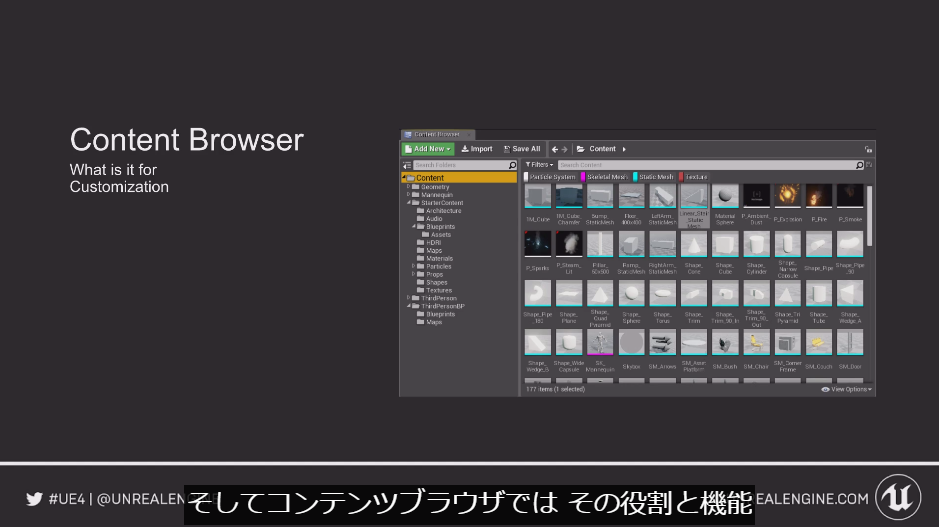Image resolution: width=939 pixels, height=527 pixels.
Task: Toggle the sources panel icon
Action: [407, 165]
